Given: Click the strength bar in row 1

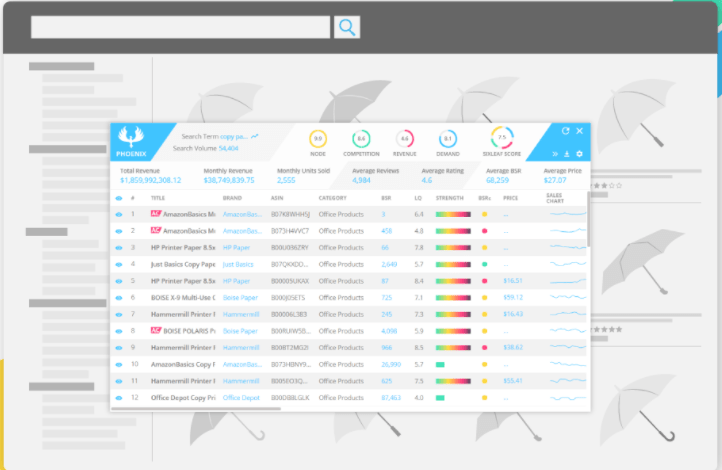Looking at the screenshot, I should pyautogui.click(x=453, y=214).
